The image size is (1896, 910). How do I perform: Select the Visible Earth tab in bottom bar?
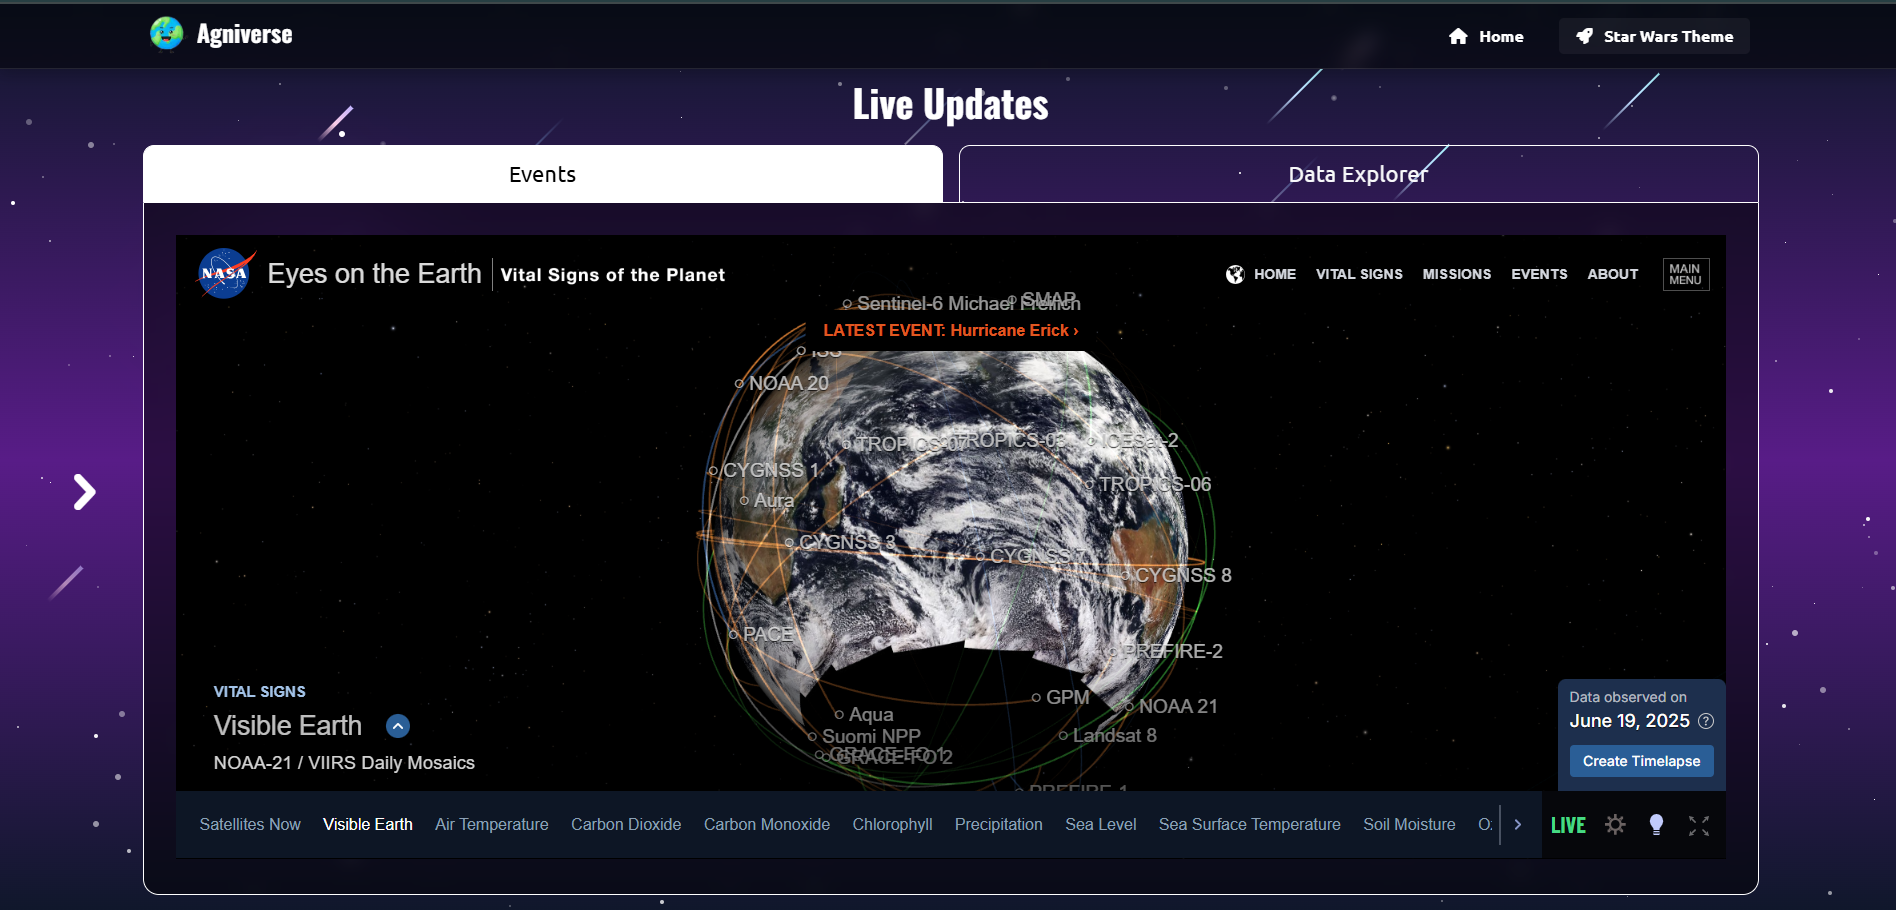(x=368, y=824)
